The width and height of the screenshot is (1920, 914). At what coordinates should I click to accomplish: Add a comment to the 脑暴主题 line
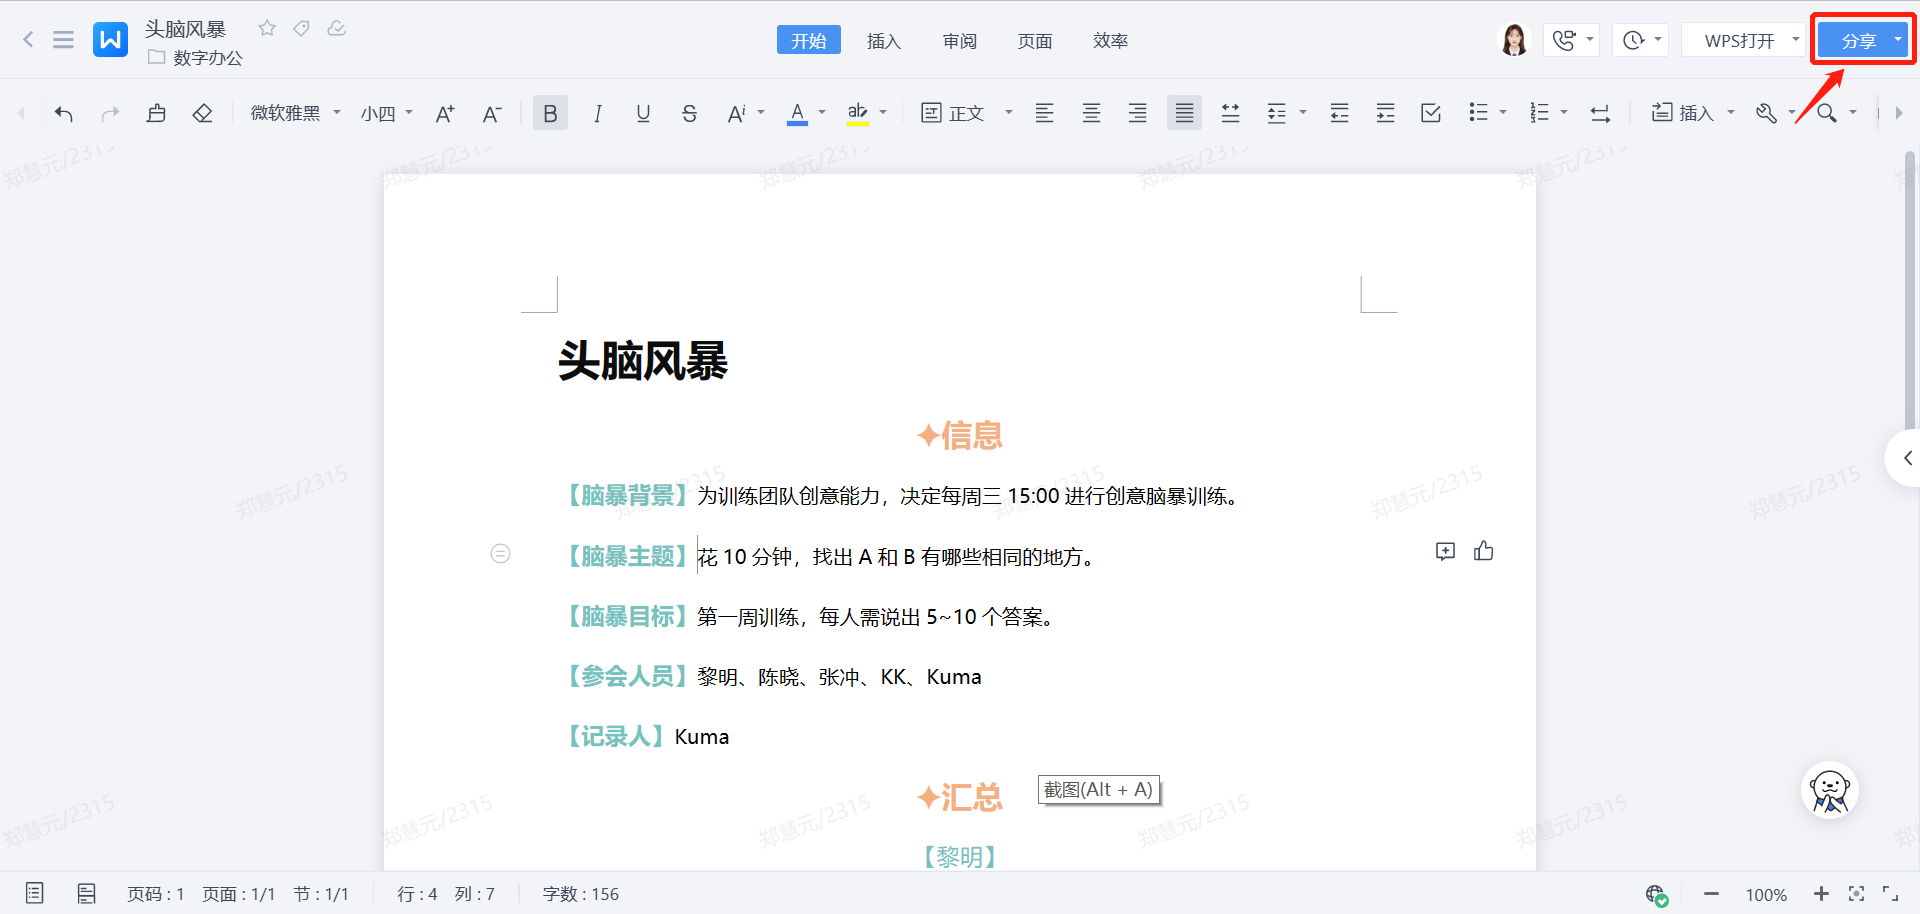1445,551
